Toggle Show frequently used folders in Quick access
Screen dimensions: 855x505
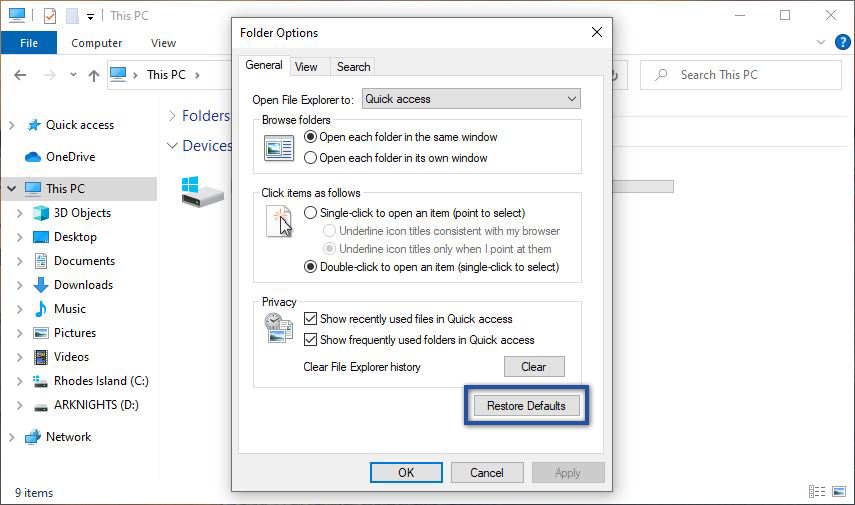[310, 340]
